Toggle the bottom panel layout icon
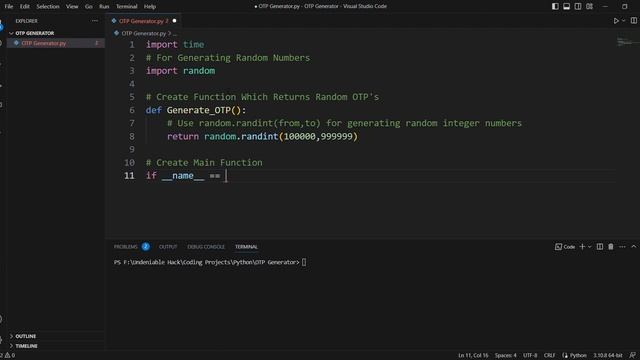Viewport: 640px width, 360px height. pos(567,6)
